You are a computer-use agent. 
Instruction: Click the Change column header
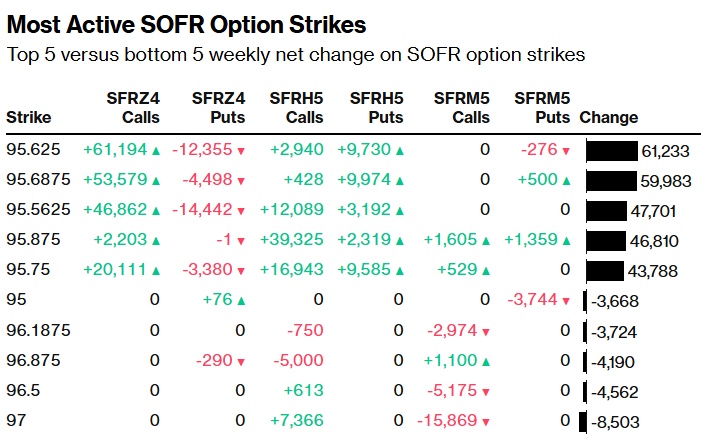(x=608, y=117)
